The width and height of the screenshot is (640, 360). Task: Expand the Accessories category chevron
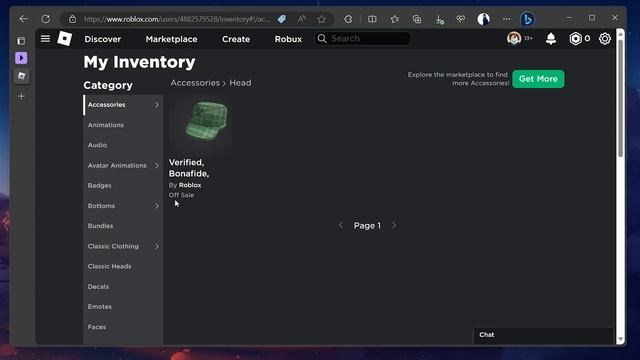point(157,105)
